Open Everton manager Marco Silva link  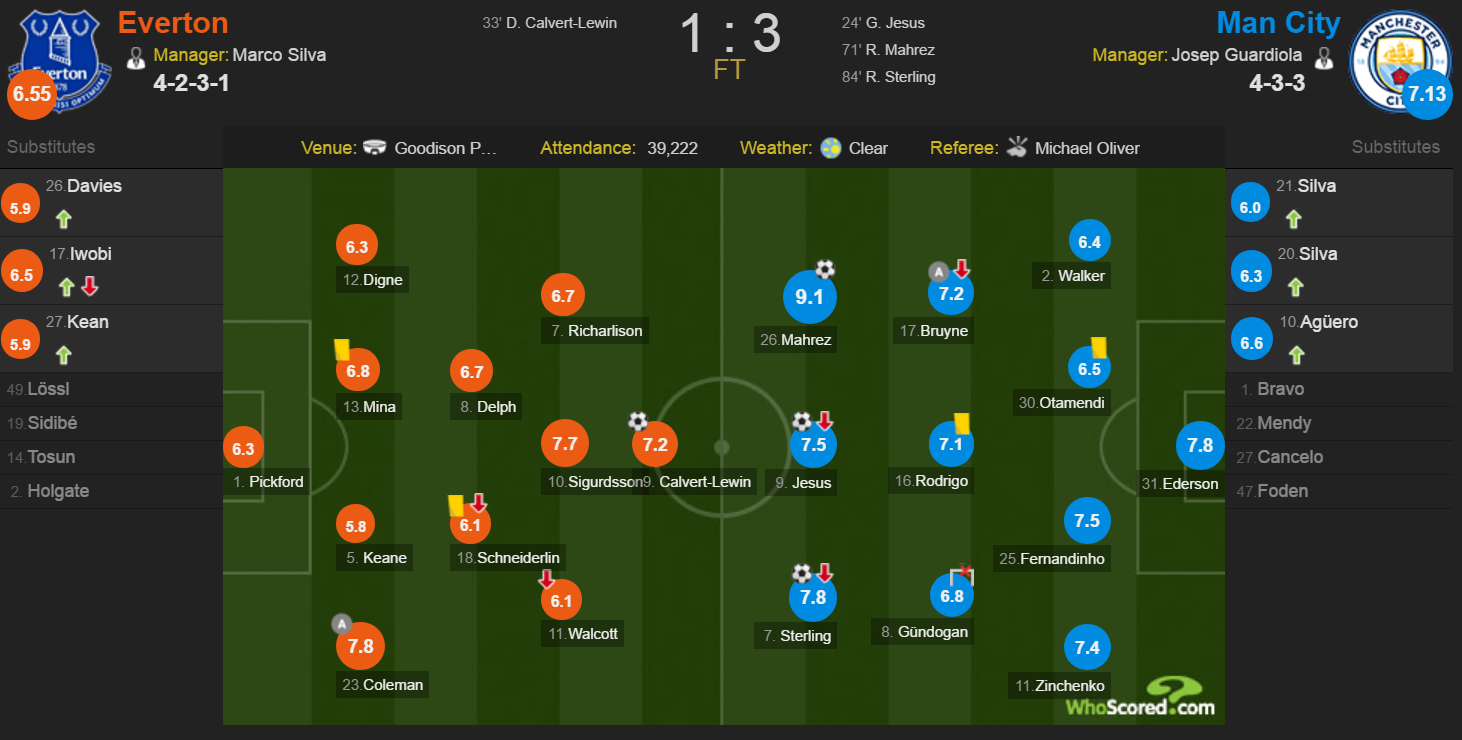[279, 55]
